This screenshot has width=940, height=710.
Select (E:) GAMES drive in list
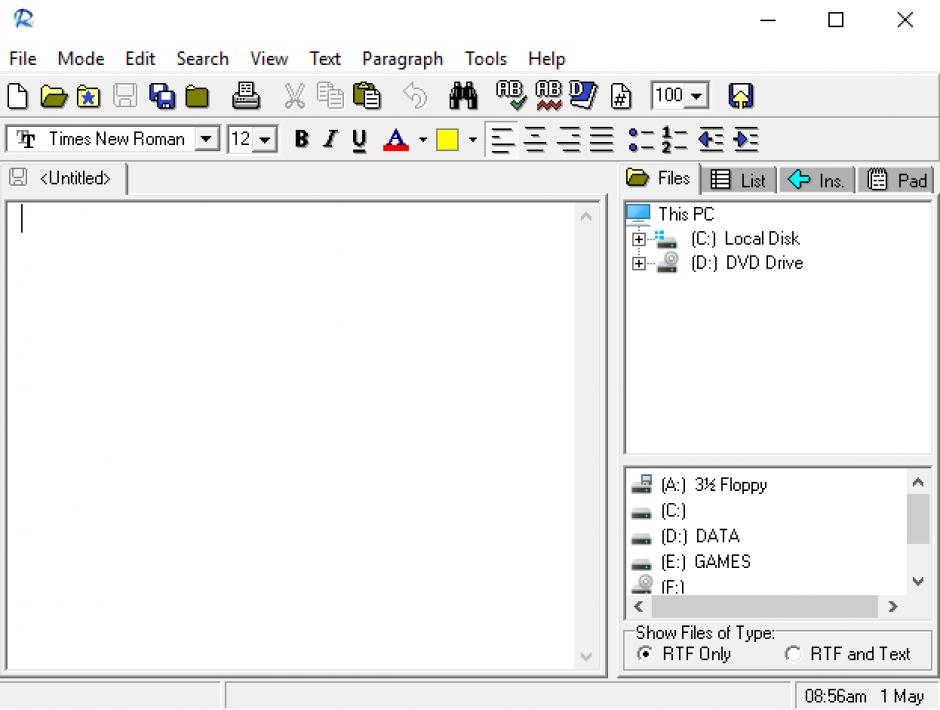pos(691,562)
